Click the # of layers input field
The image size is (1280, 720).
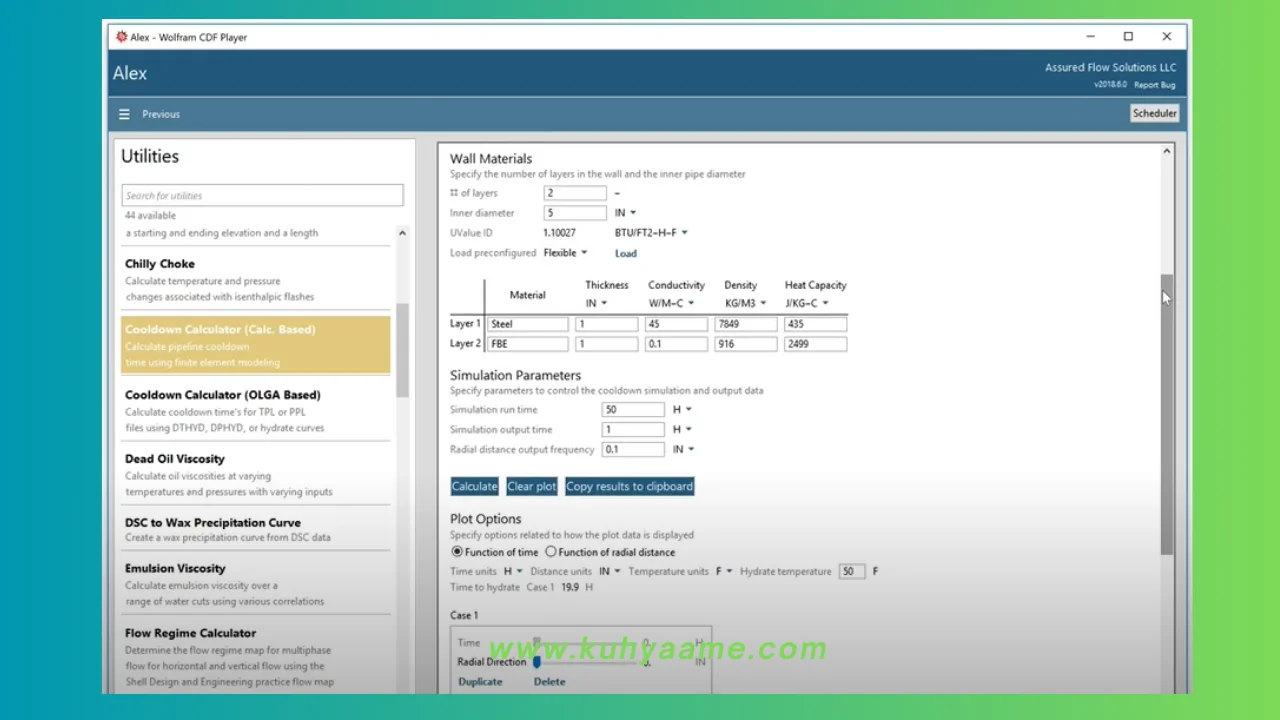pos(575,193)
